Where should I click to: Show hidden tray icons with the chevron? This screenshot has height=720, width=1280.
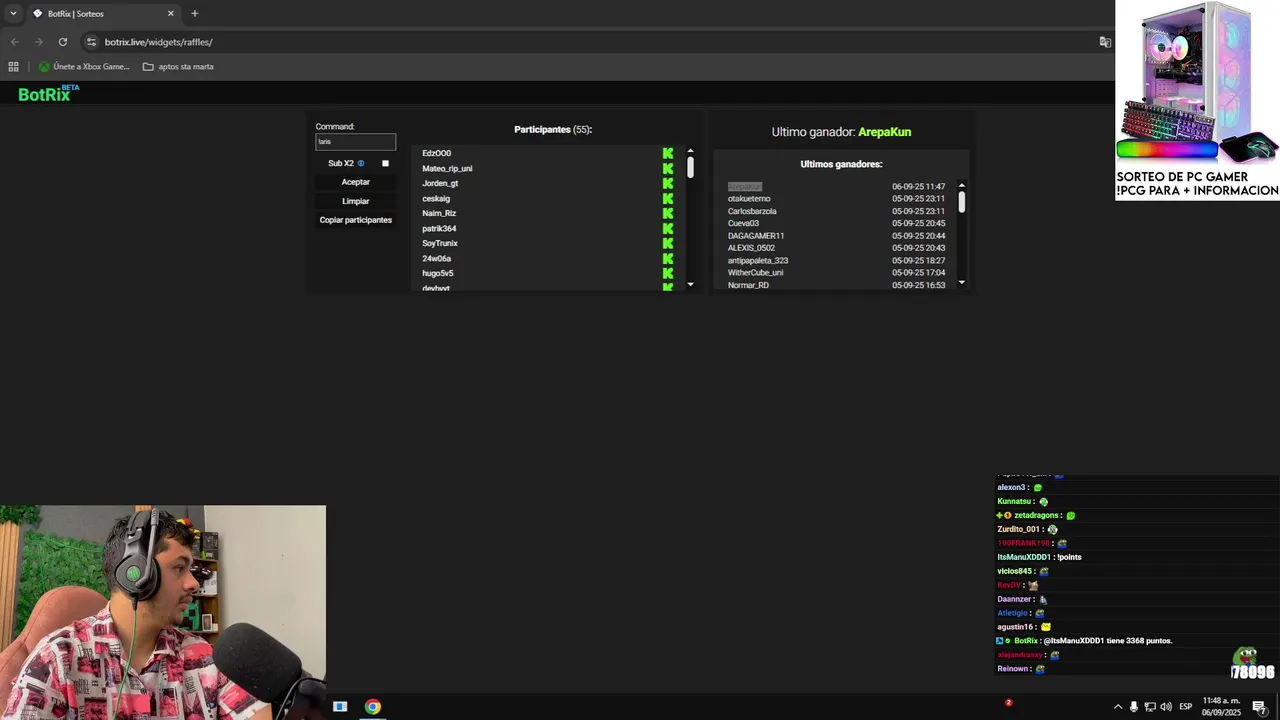coord(1118,707)
